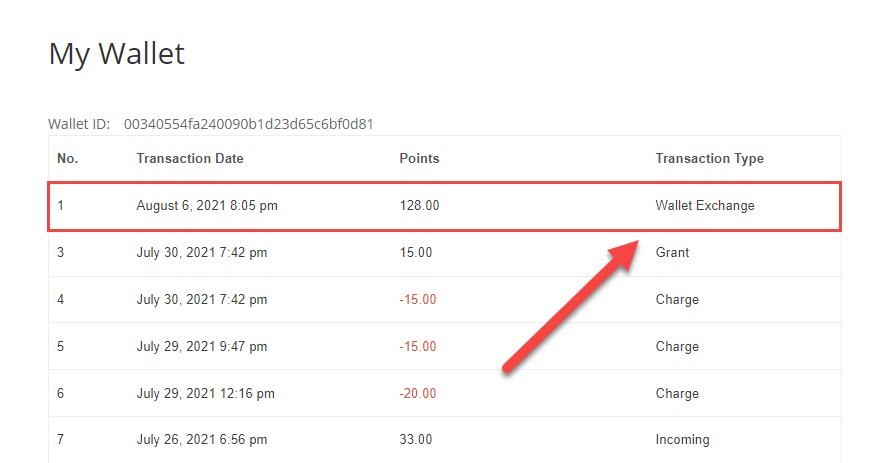Click the 33.00 points value

point(415,439)
